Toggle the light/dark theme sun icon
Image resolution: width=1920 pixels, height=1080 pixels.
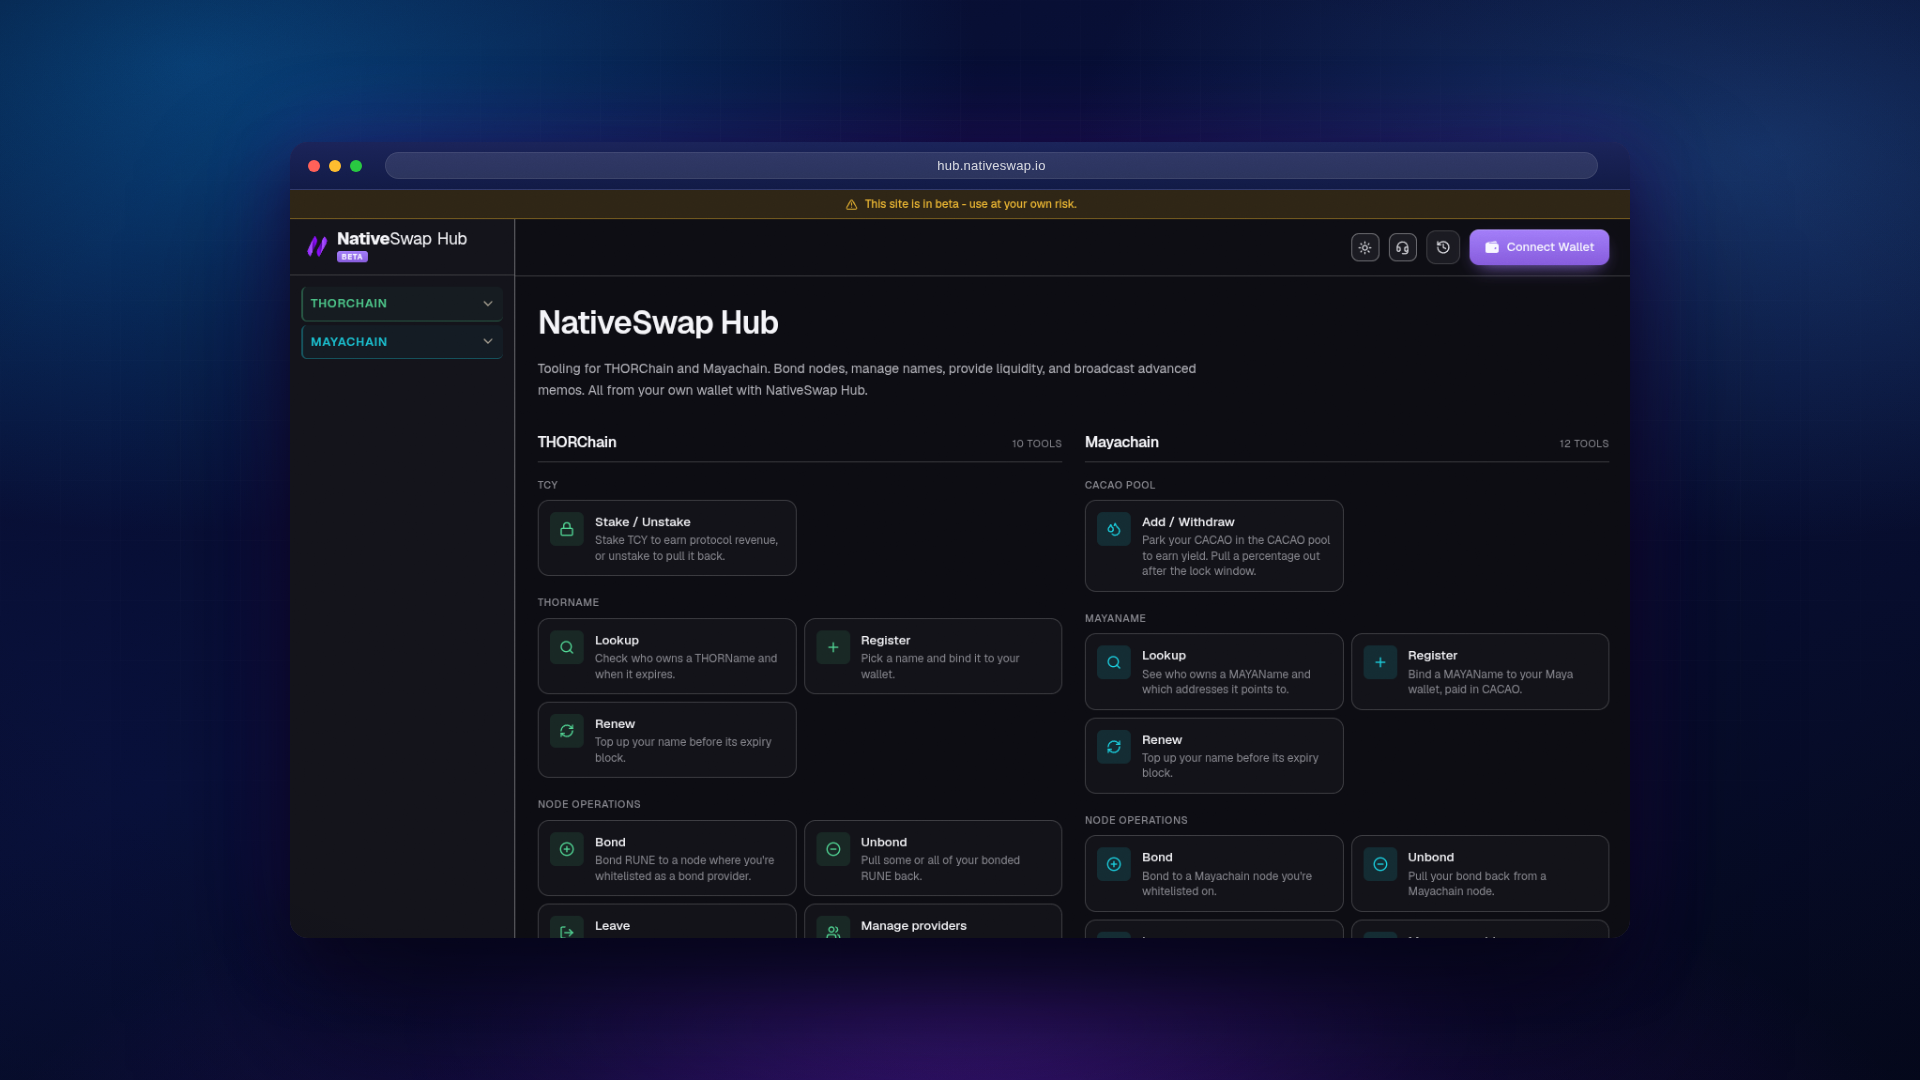(x=1365, y=248)
